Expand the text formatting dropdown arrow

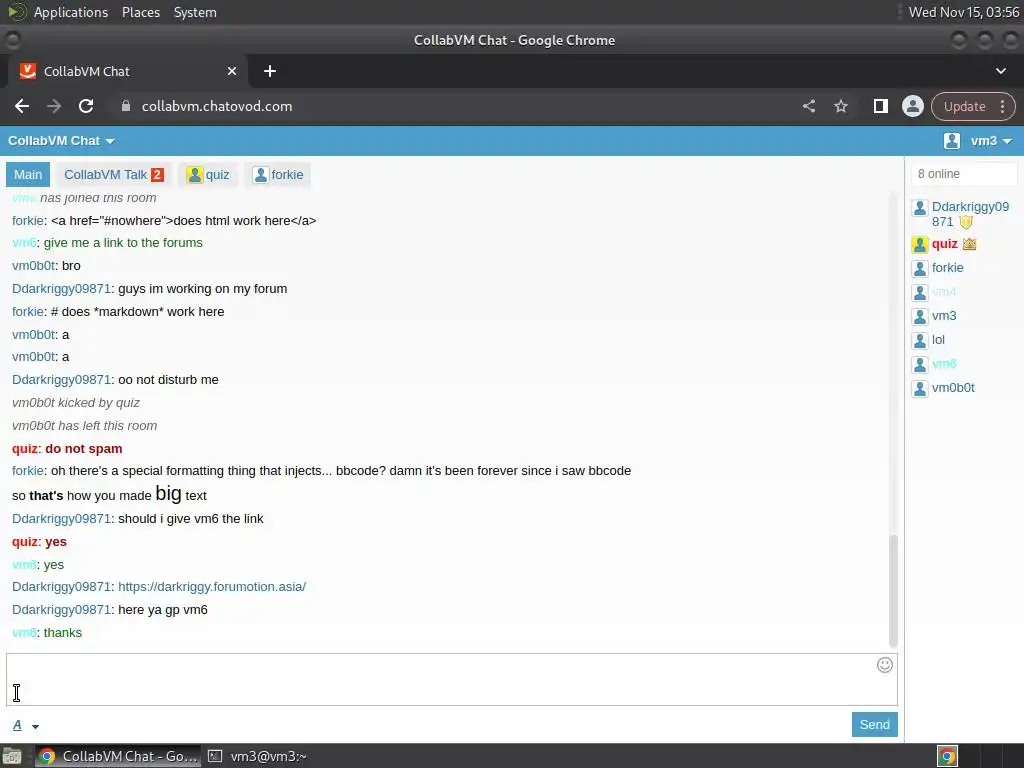click(35, 726)
